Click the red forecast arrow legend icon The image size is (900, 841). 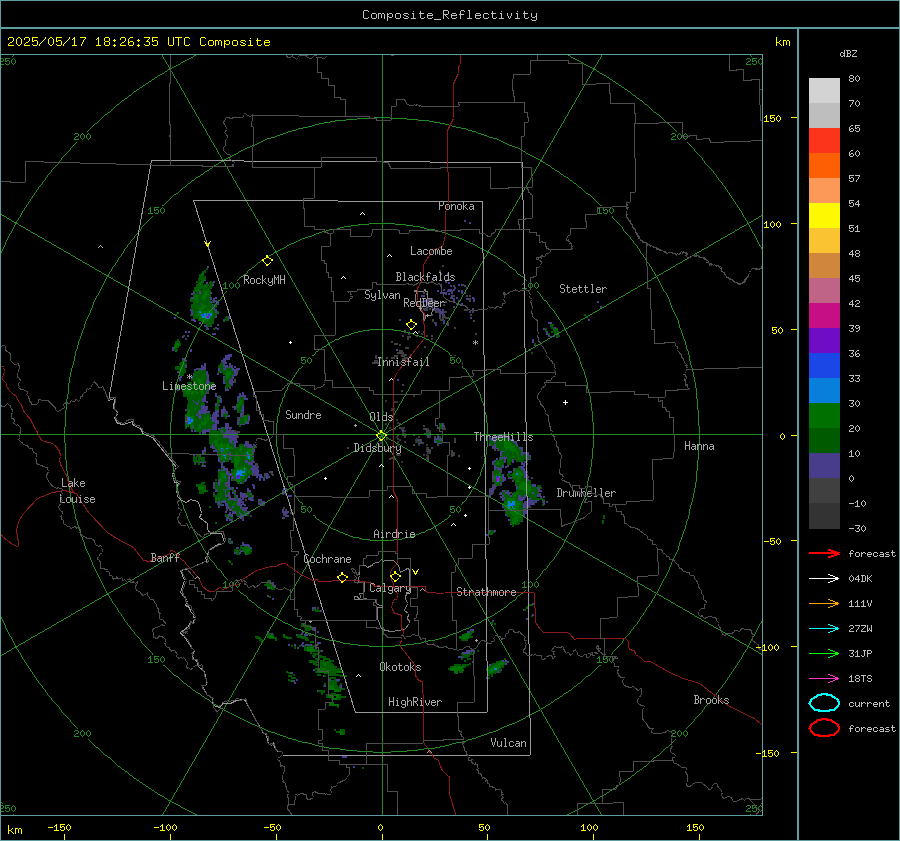coord(824,553)
